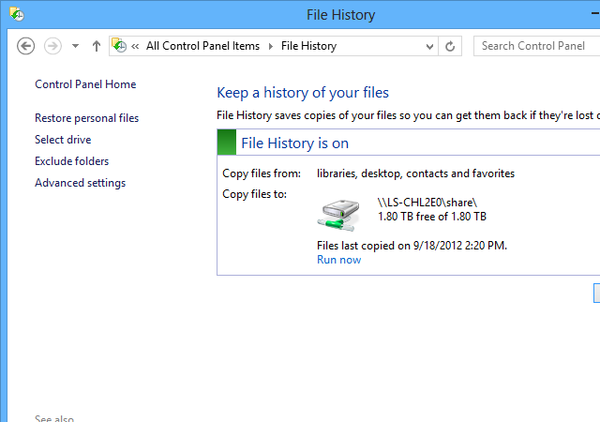Click Run now link
Viewport: 600px width, 422px height.
[339, 260]
